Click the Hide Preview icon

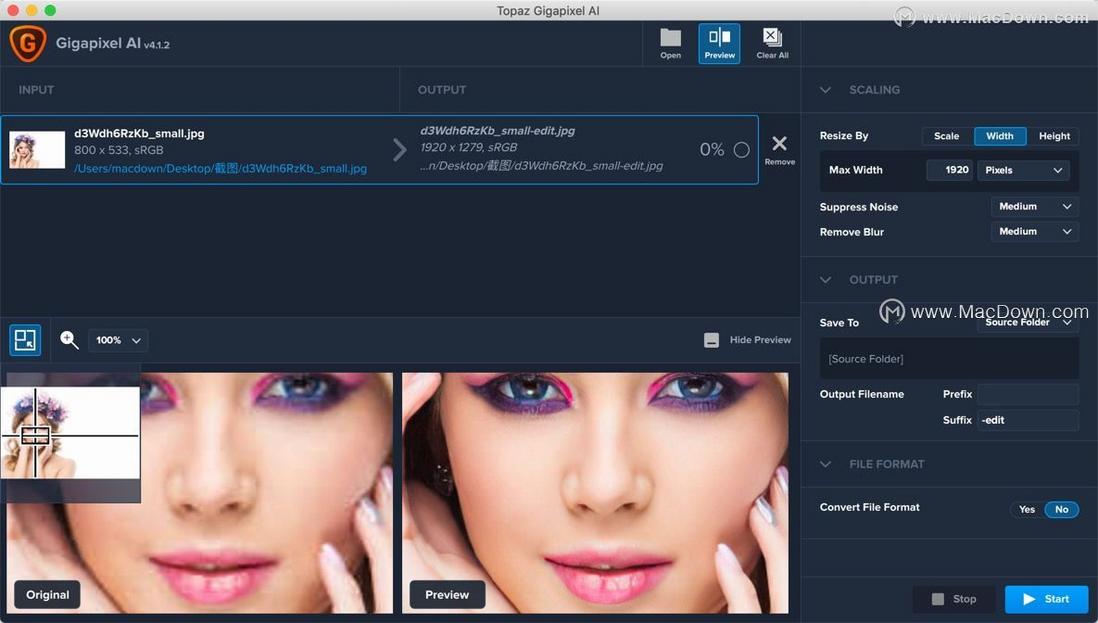tap(711, 340)
